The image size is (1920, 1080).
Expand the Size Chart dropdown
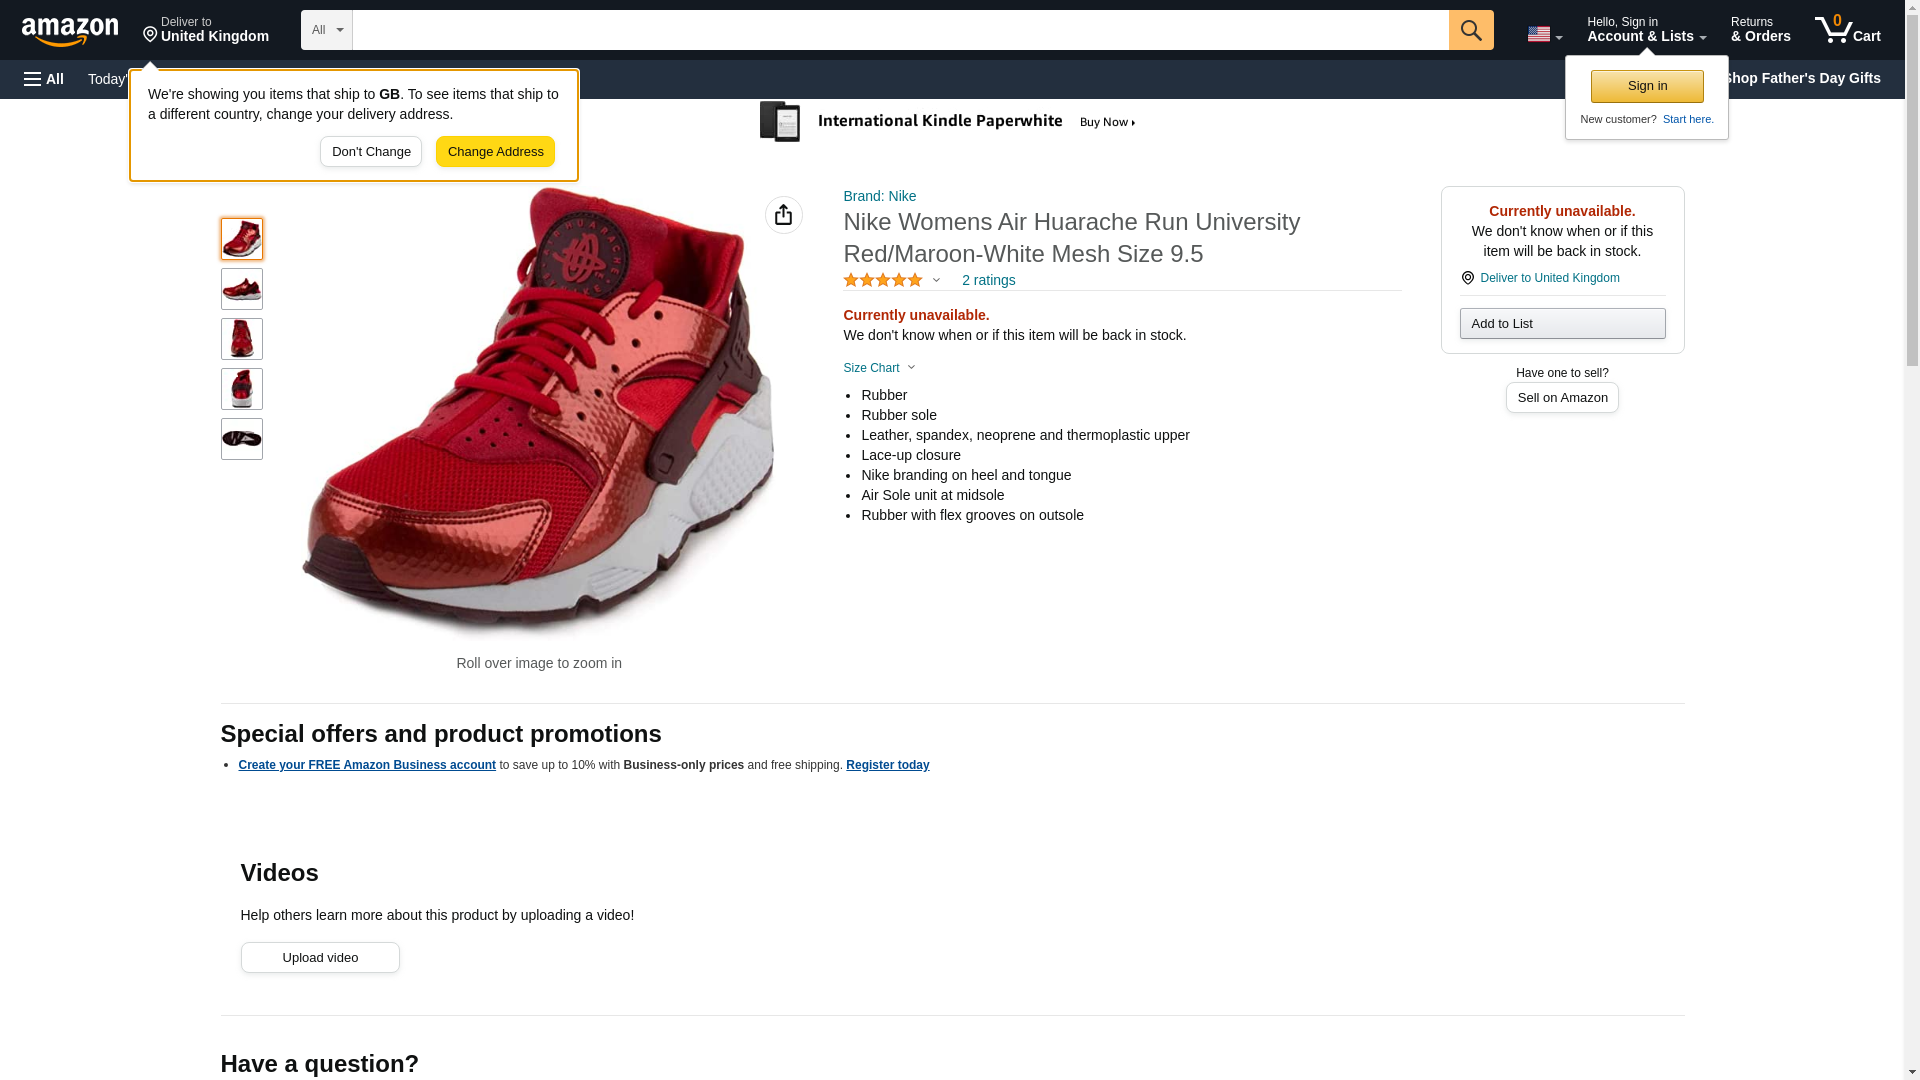879,368
